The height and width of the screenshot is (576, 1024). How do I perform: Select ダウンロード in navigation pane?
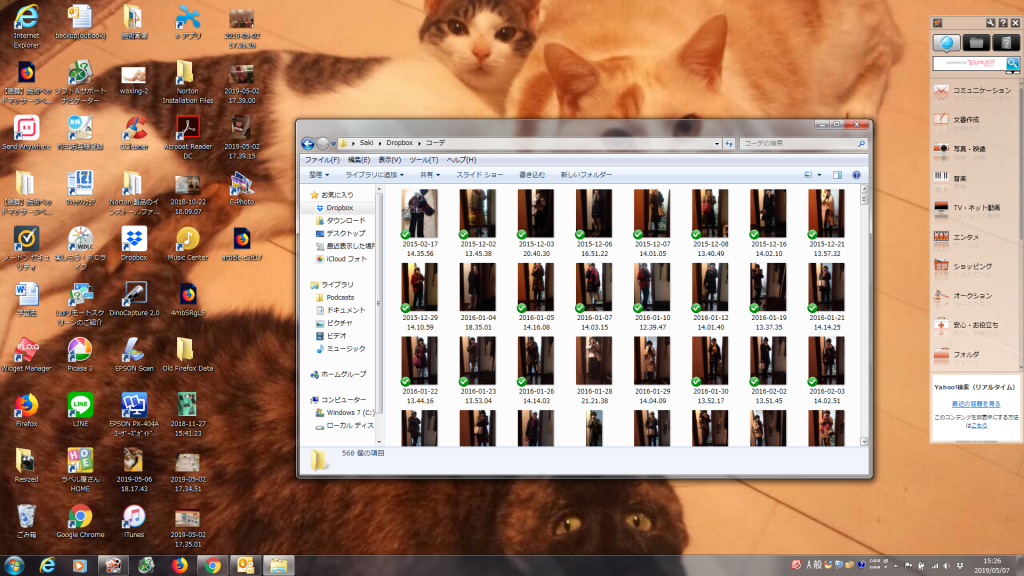pos(346,220)
